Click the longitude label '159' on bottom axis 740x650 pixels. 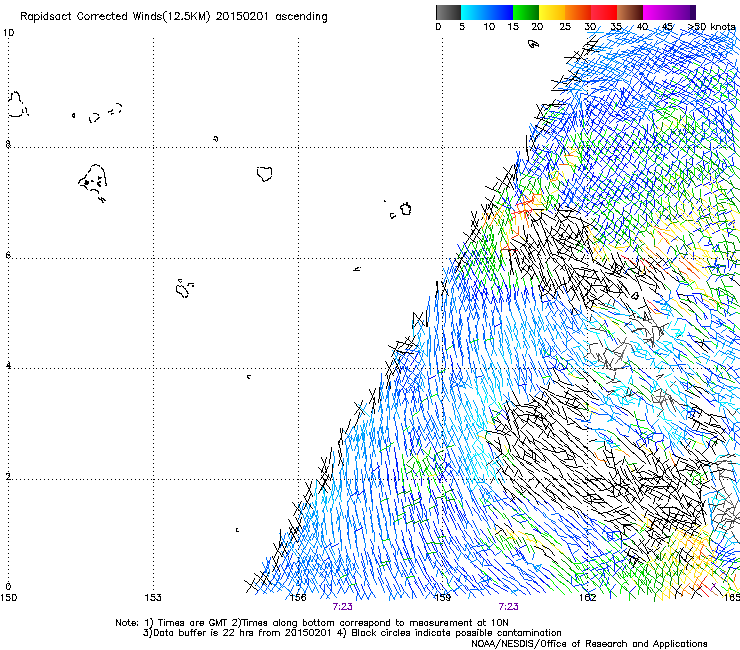pos(442,598)
